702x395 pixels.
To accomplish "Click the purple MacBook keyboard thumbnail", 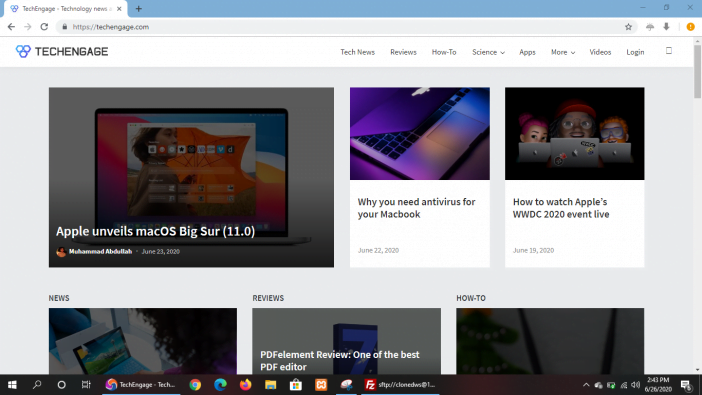I will (x=419, y=133).
